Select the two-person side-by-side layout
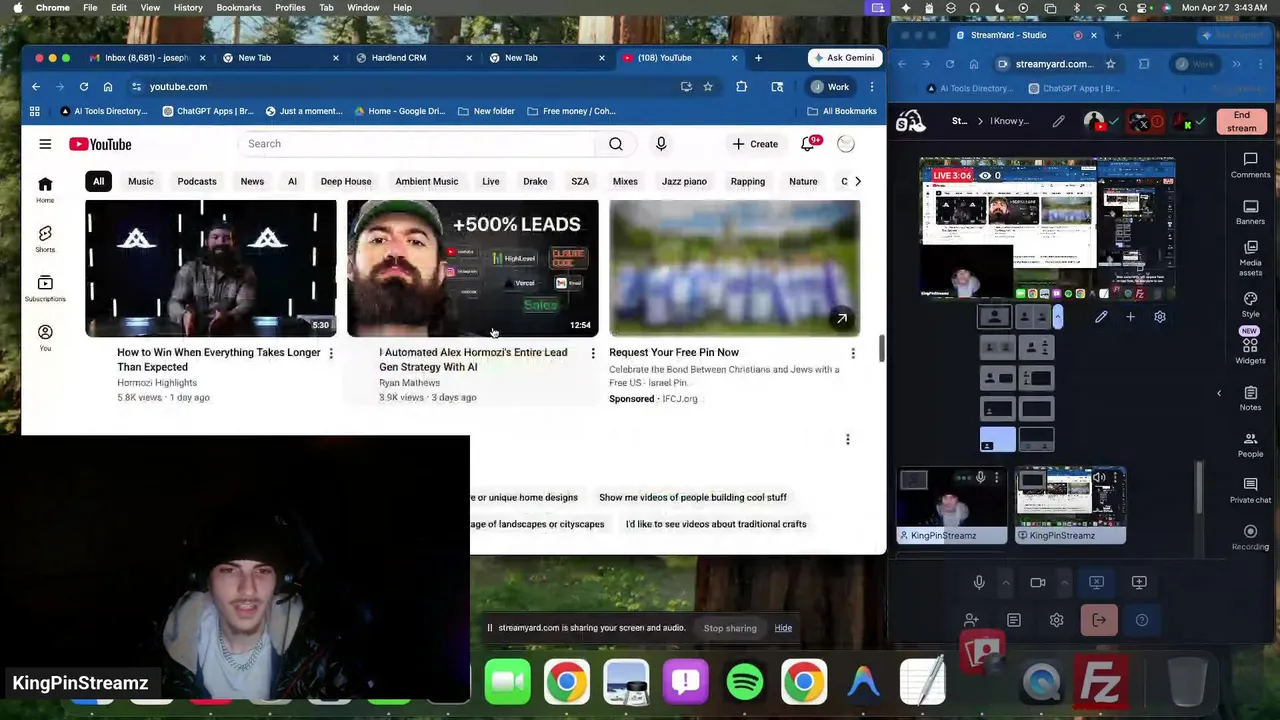This screenshot has height=720, width=1280. (1035, 317)
